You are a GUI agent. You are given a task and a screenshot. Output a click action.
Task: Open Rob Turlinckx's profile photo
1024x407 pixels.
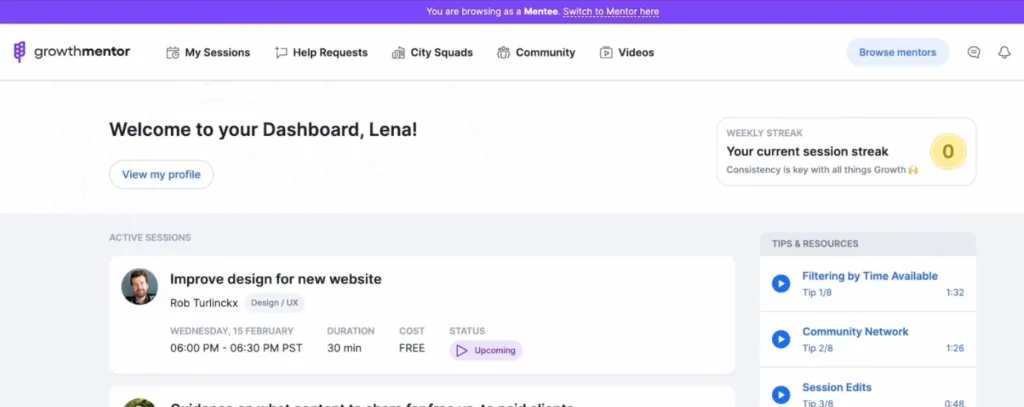[140, 286]
